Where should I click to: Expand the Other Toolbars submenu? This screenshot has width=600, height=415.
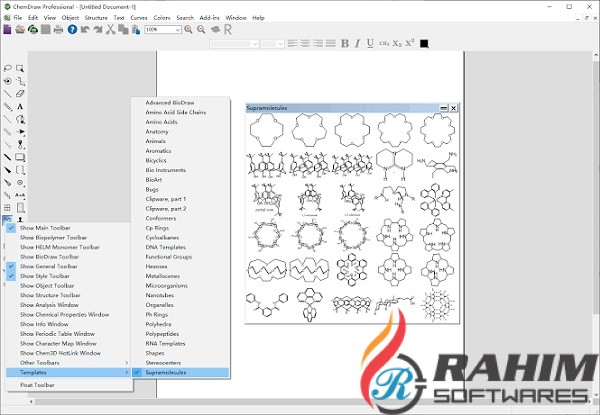[69, 363]
